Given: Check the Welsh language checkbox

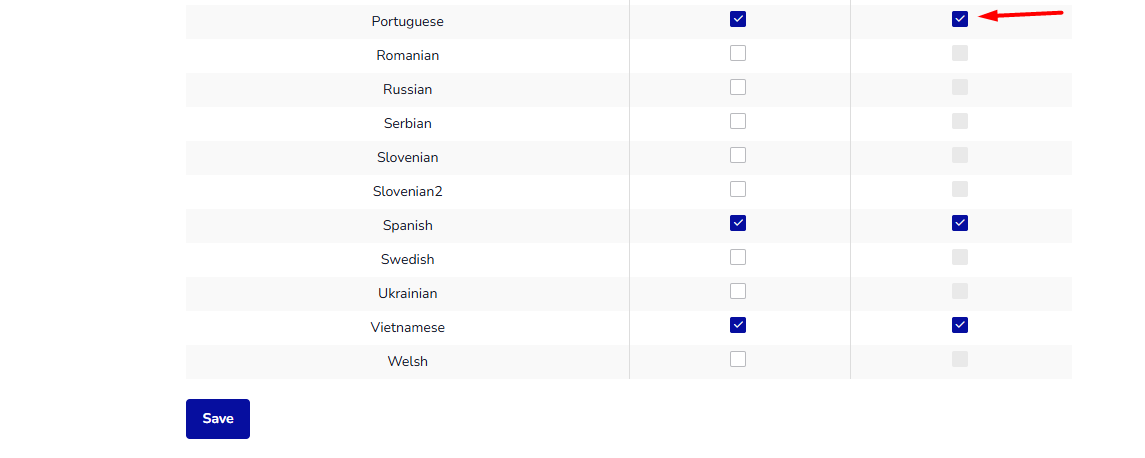Looking at the screenshot, I should coord(738,359).
